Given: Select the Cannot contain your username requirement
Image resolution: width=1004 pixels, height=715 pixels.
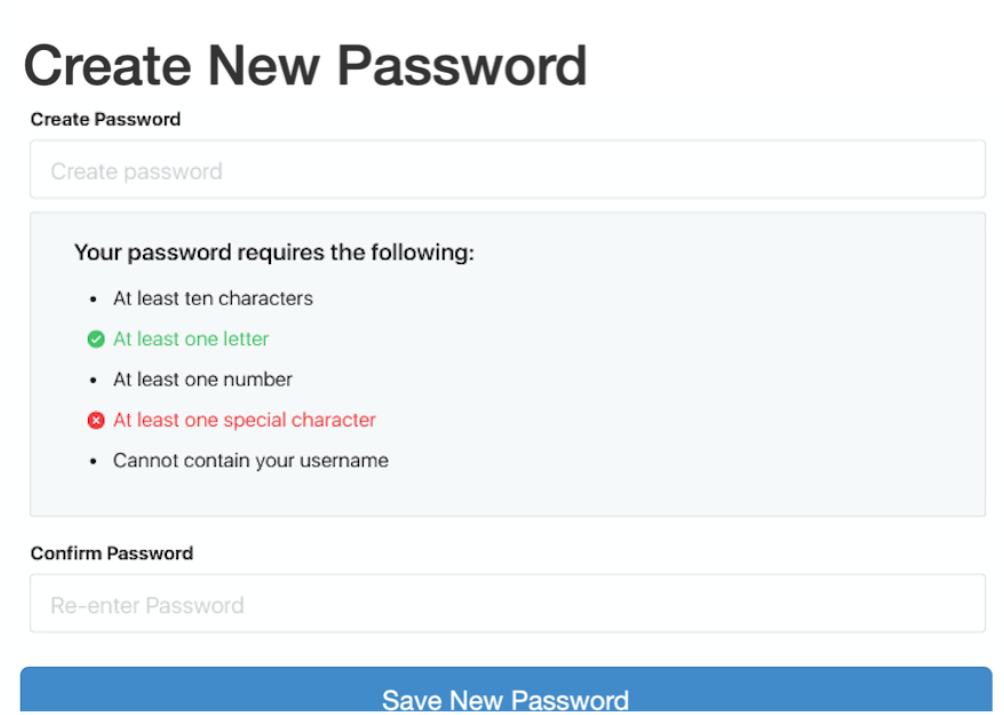Looking at the screenshot, I should point(250,461).
